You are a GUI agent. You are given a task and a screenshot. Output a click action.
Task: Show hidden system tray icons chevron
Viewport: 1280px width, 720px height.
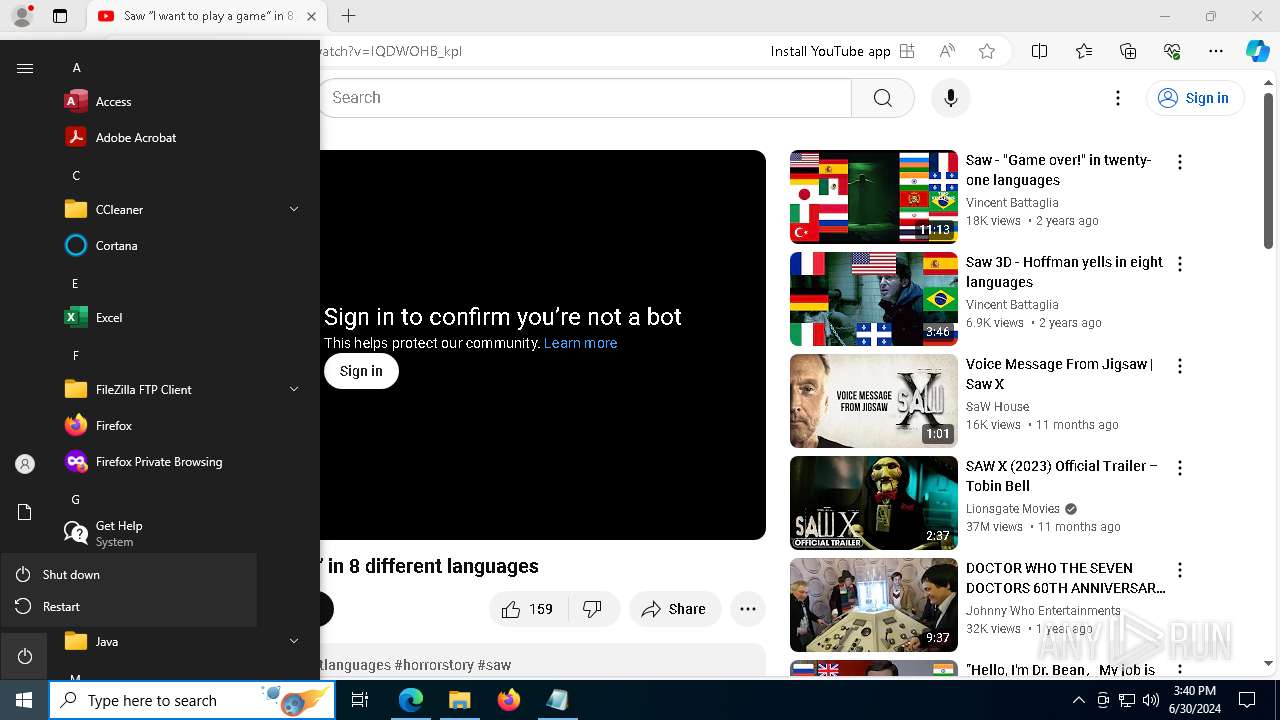coord(1078,700)
